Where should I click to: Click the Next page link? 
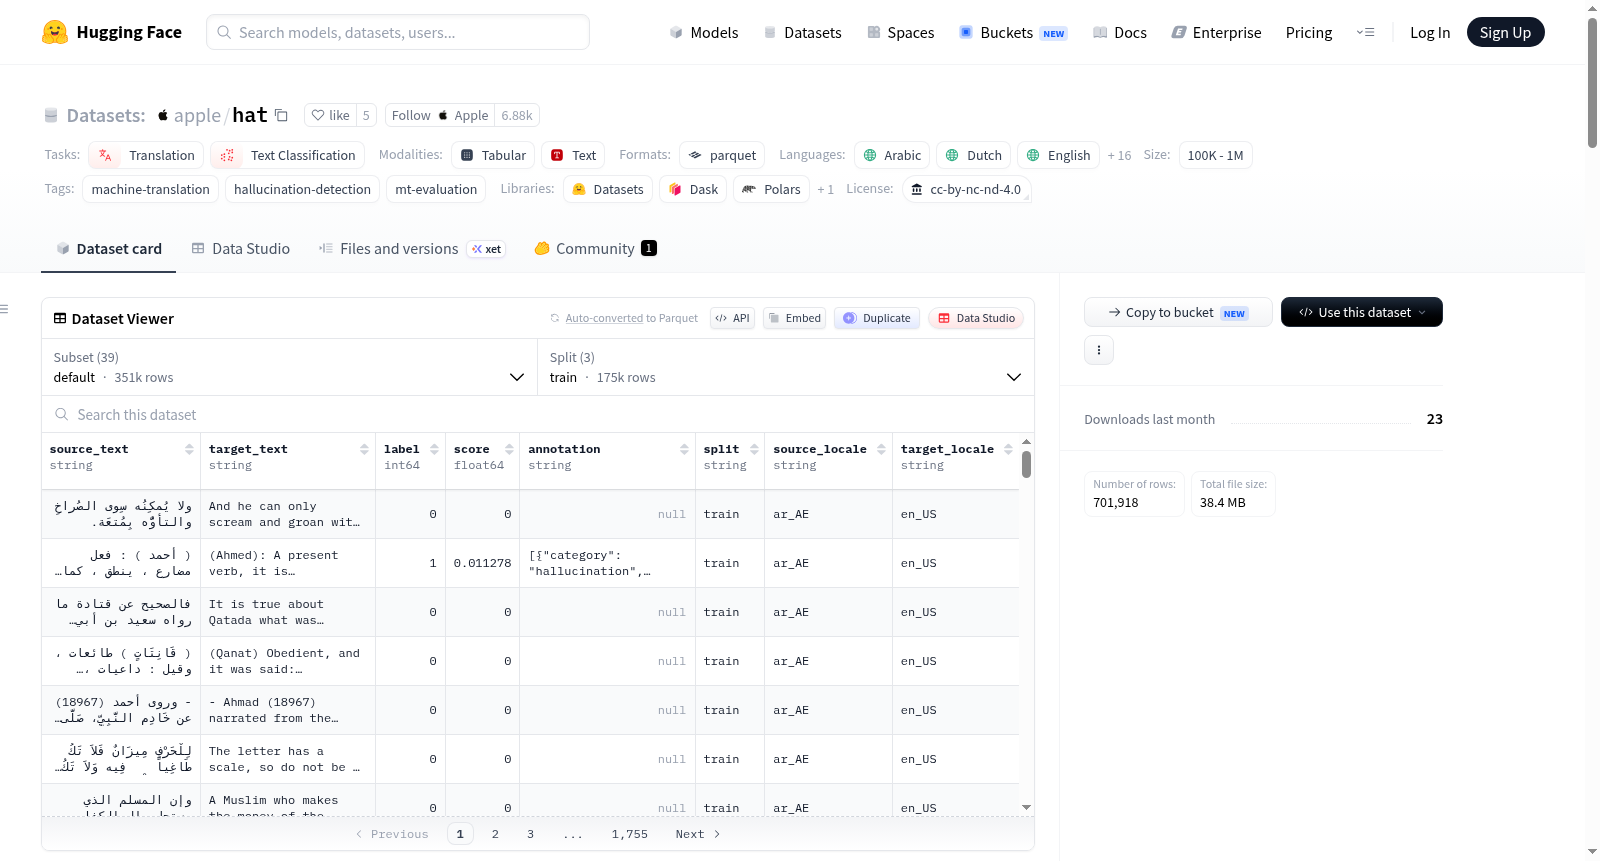[697, 834]
